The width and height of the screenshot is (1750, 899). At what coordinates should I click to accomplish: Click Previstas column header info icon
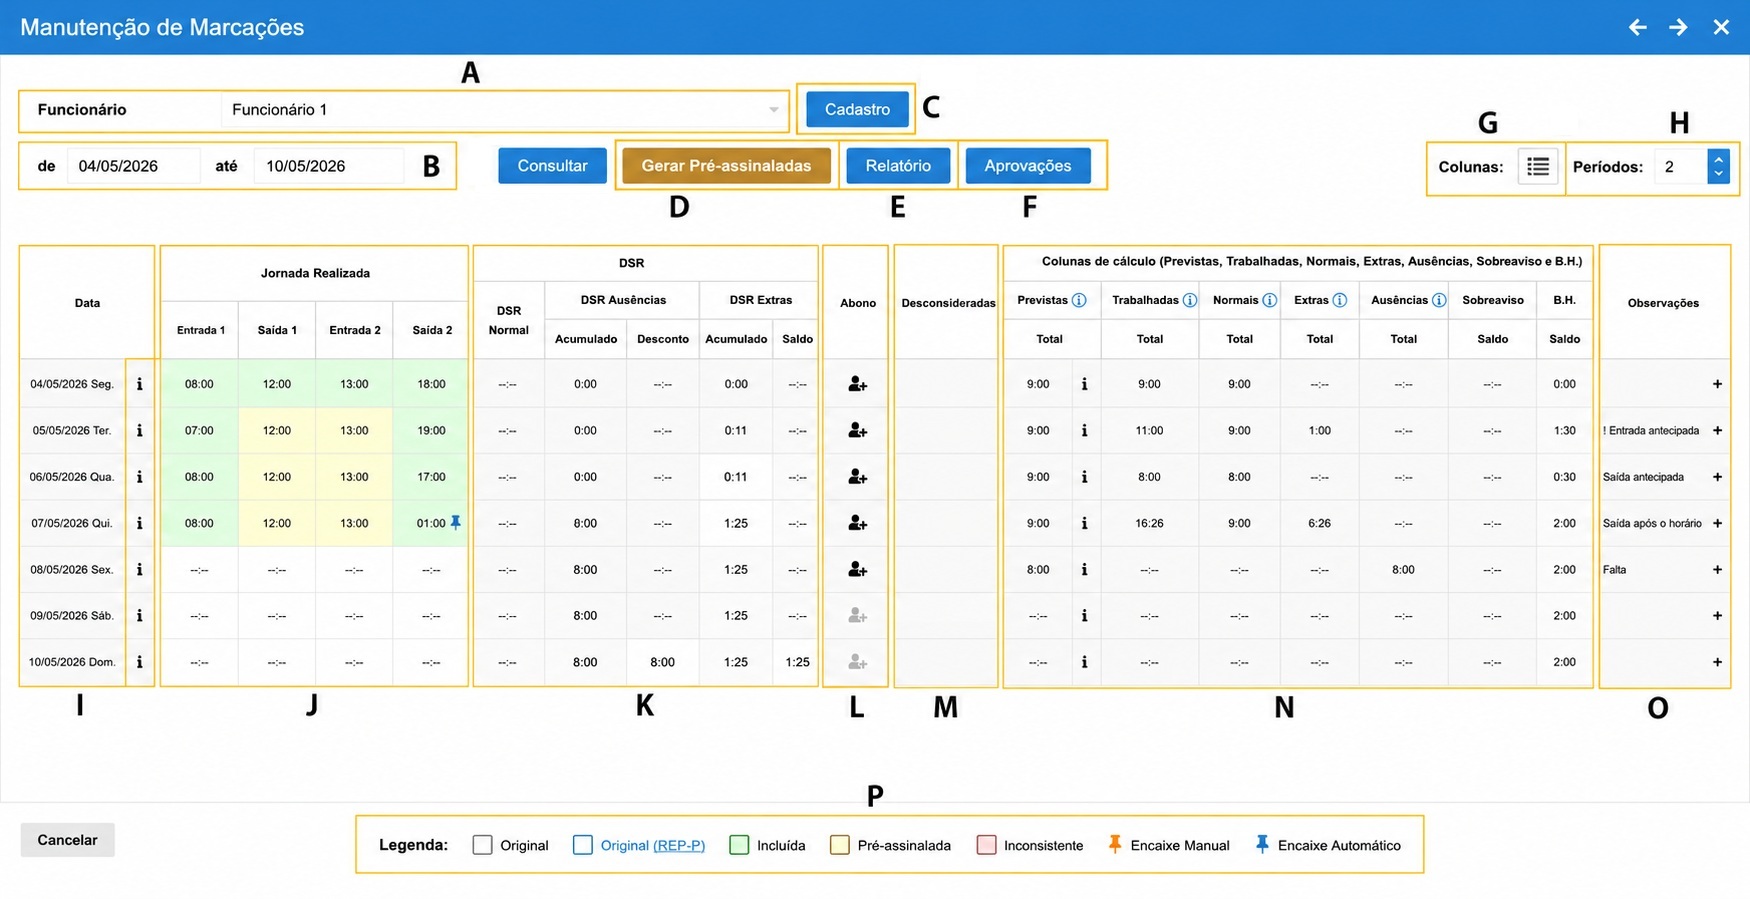pyautogui.click(x=1079, y=300)
